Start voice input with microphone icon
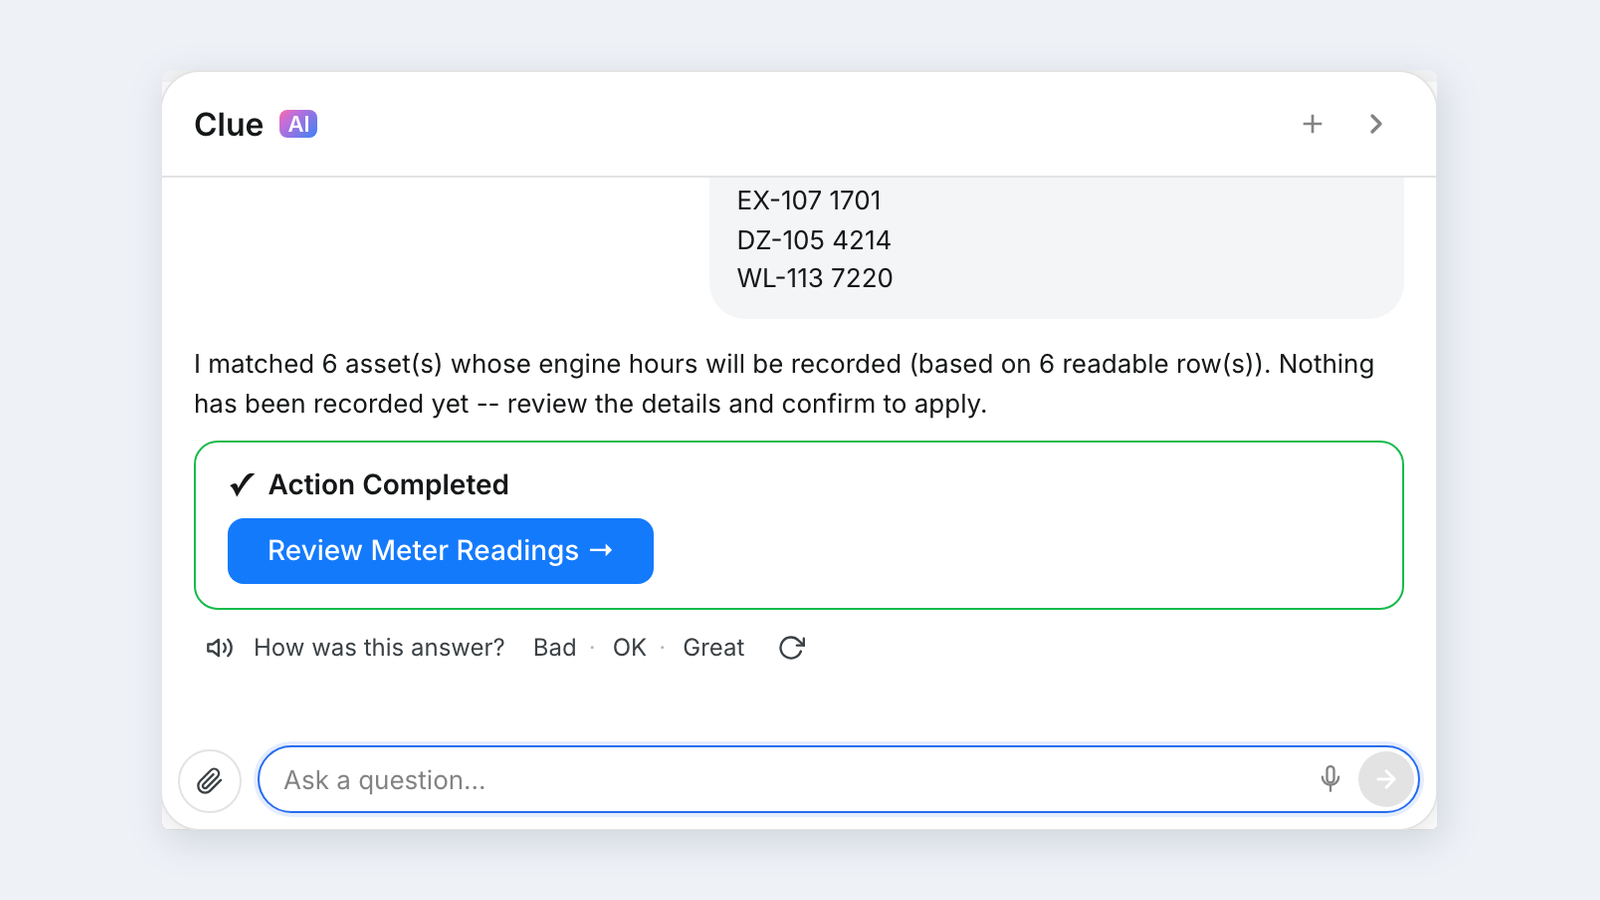The height and width of the screenshot is (900, 1600). pyautogui.click(x=1330, y=779)
